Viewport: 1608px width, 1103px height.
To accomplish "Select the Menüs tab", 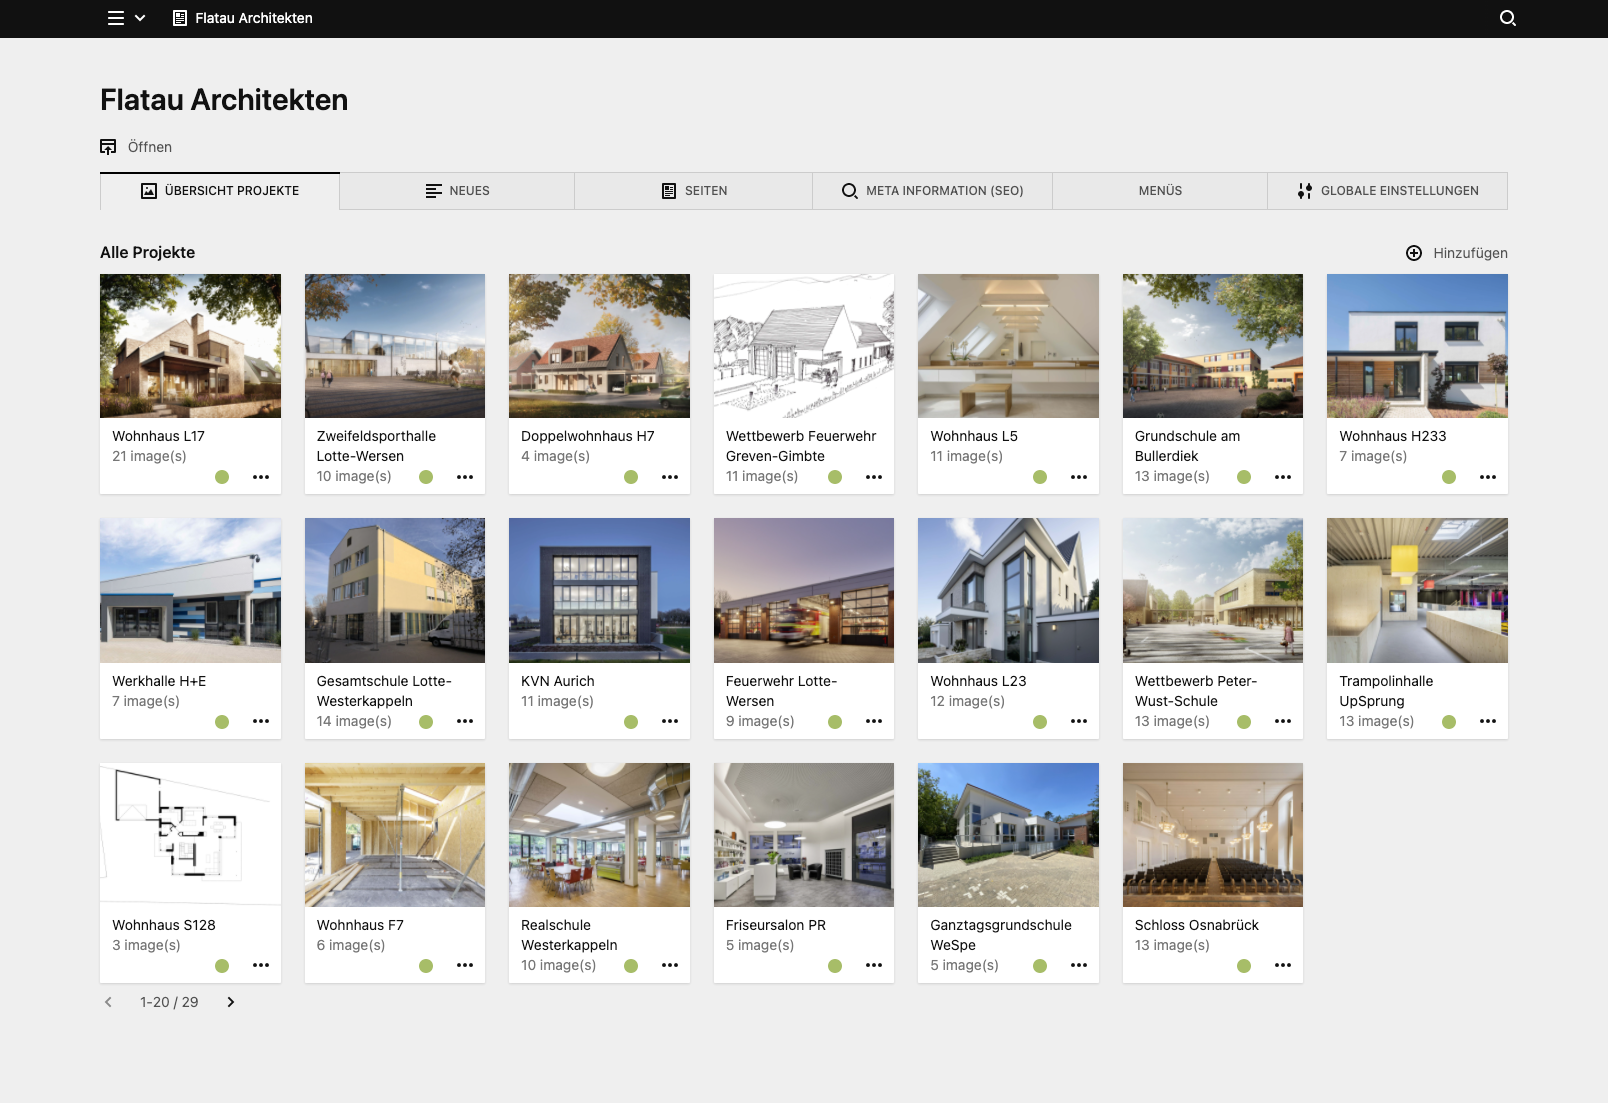I will [x=1160, y=191].
